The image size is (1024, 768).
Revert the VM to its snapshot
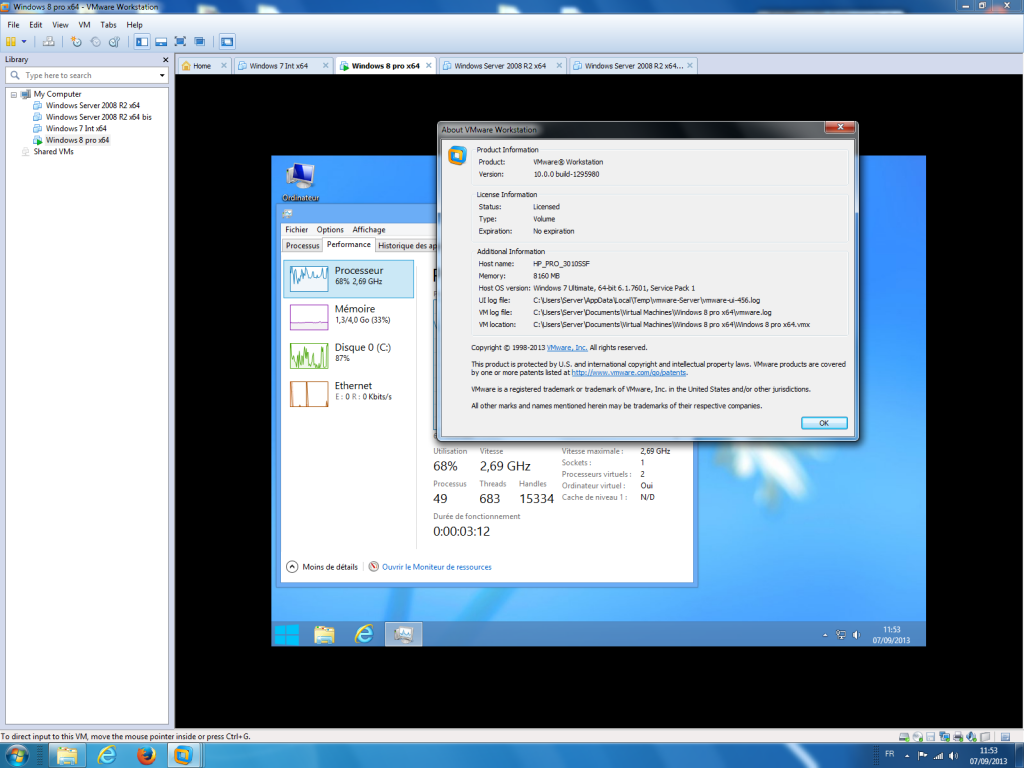[95, 42]
